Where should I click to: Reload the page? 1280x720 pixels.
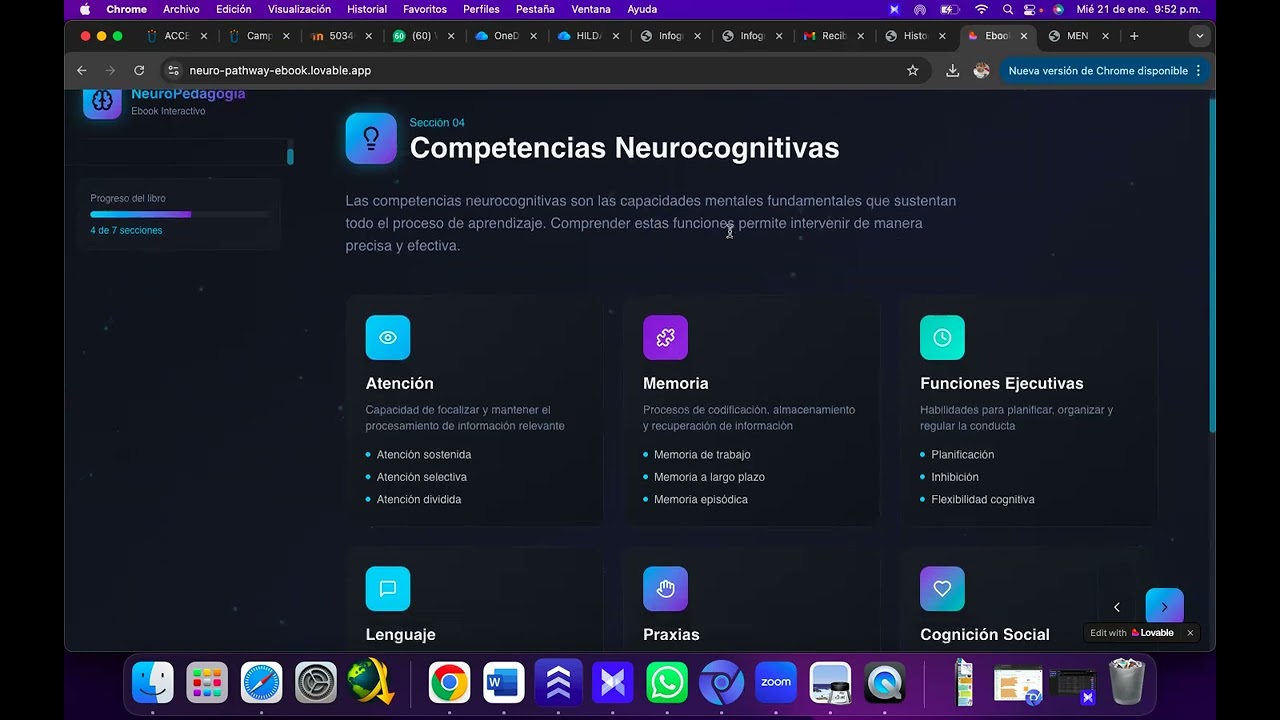click(x=139, y=71)
